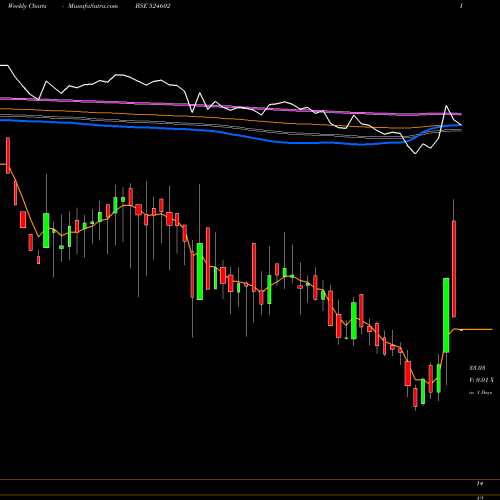Image resolution: width=500 pixels, height=500 pixels.
Task: Click the 'MunafaSutra.com' label
Action: coord(93,6)
